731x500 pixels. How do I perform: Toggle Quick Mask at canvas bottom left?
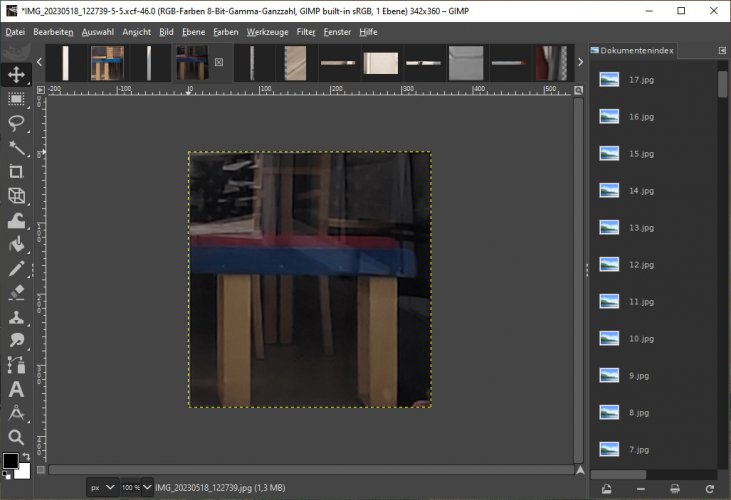(41, 470)
